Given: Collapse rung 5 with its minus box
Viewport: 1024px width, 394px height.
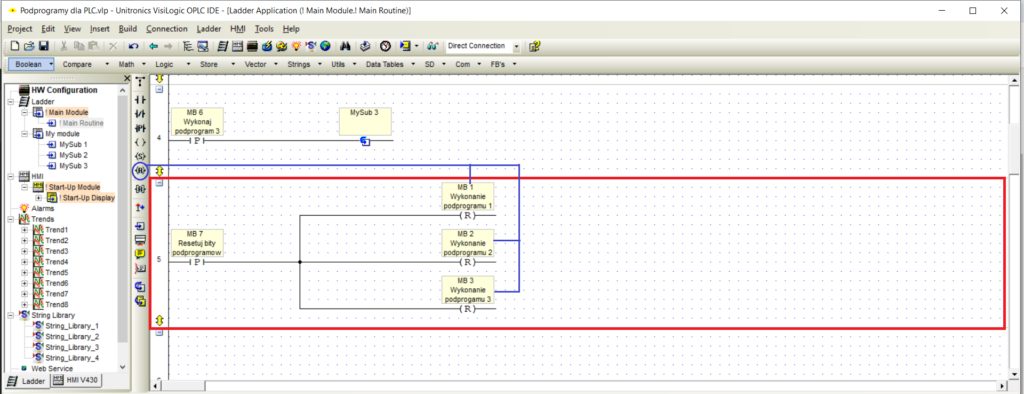Looking at the screenshot, I should 159,184.
